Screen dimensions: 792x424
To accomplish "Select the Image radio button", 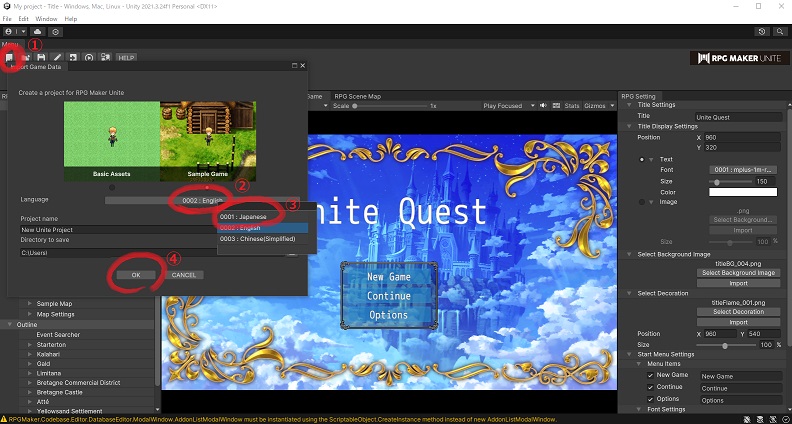I will 642,202.
